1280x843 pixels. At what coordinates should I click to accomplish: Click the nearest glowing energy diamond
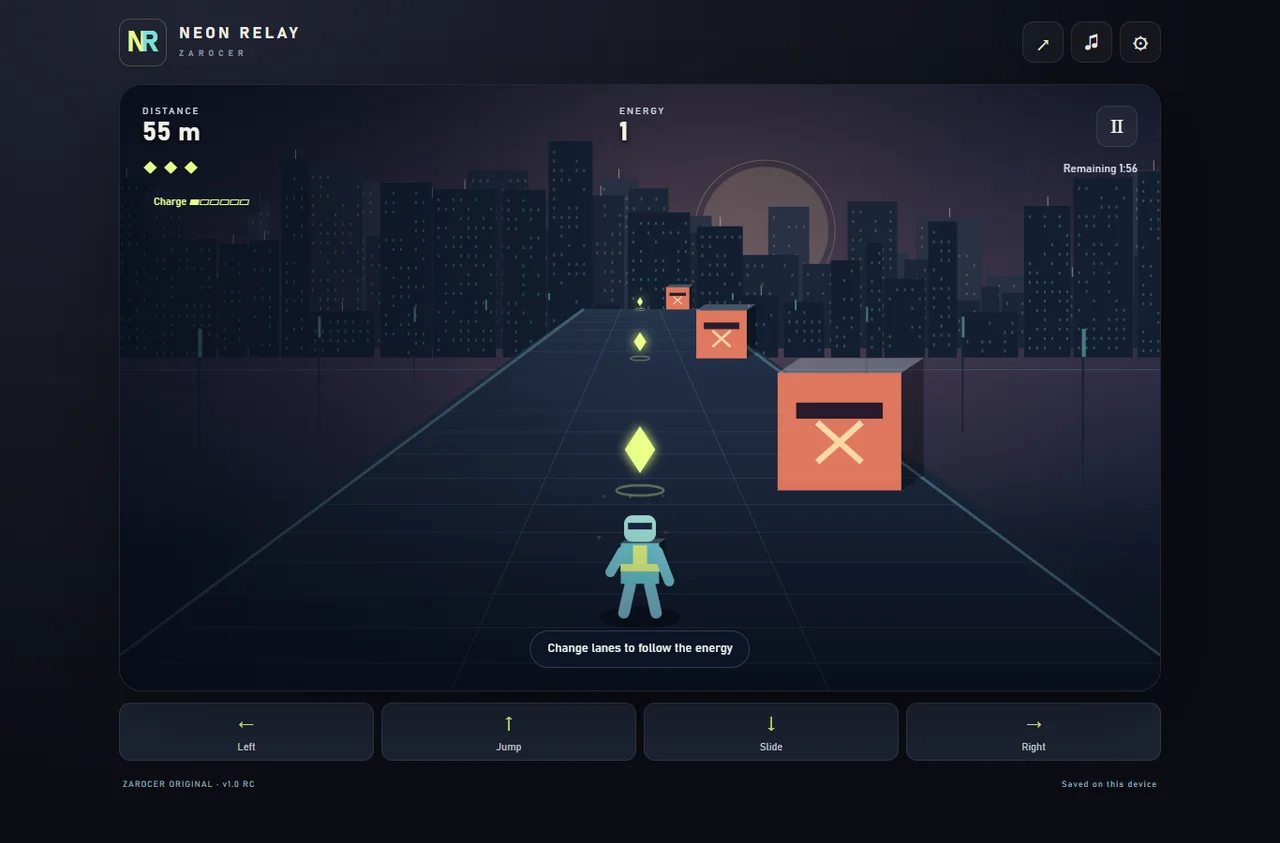(x=640, y=450)
